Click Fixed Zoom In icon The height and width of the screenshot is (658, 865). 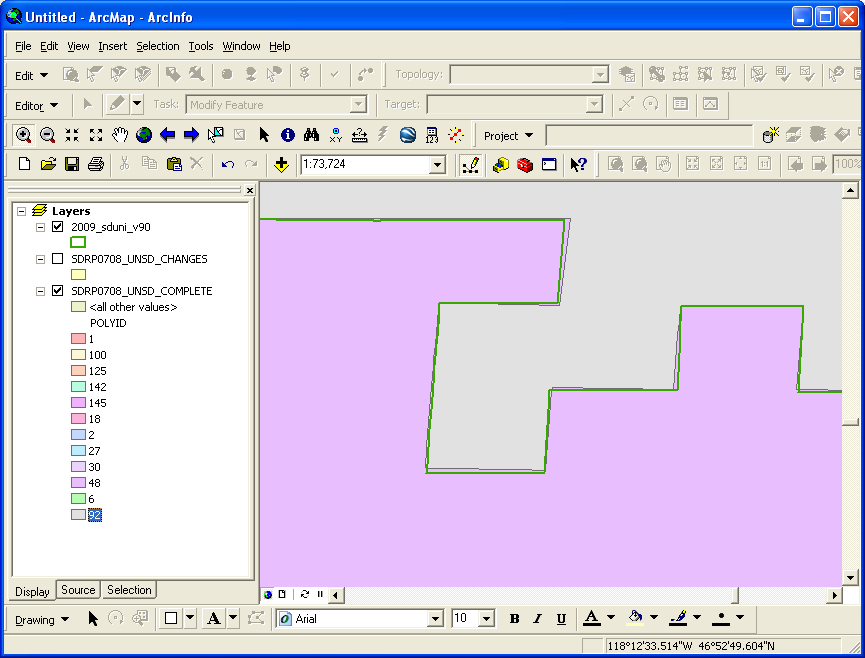72,135
